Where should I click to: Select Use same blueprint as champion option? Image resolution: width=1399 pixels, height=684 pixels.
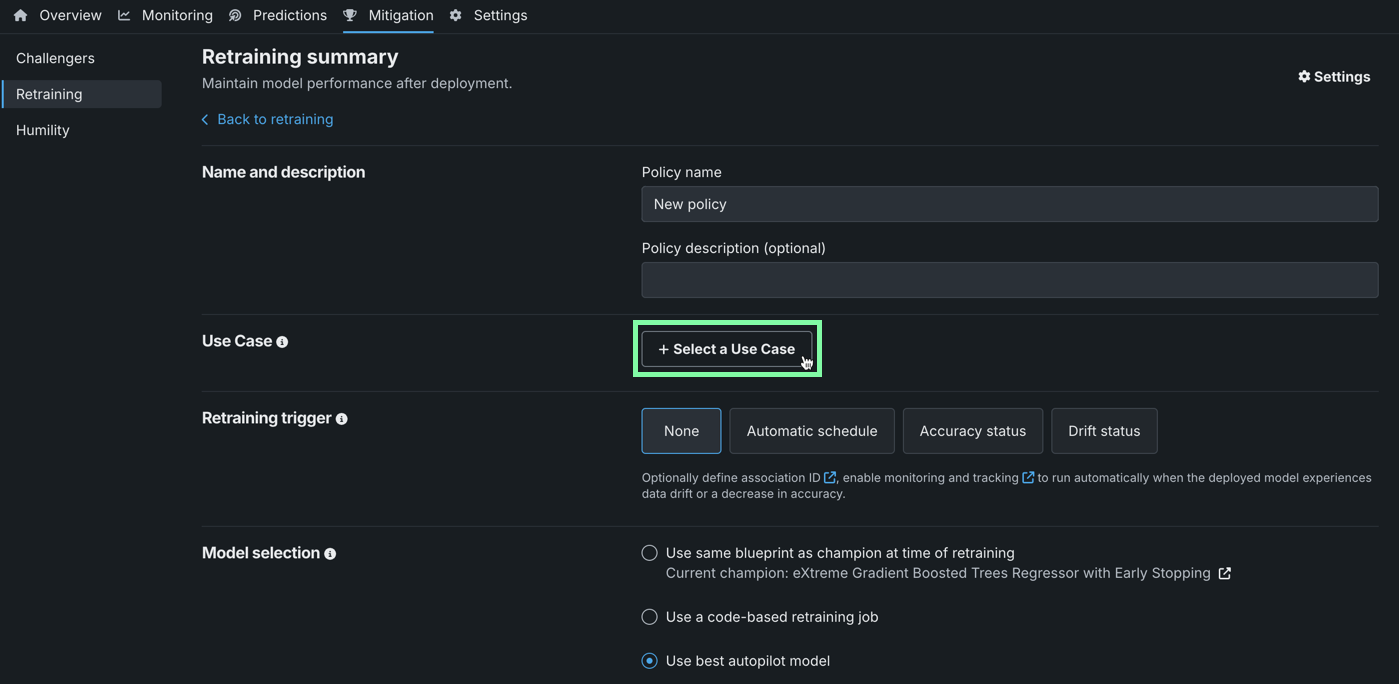(650, 553)
